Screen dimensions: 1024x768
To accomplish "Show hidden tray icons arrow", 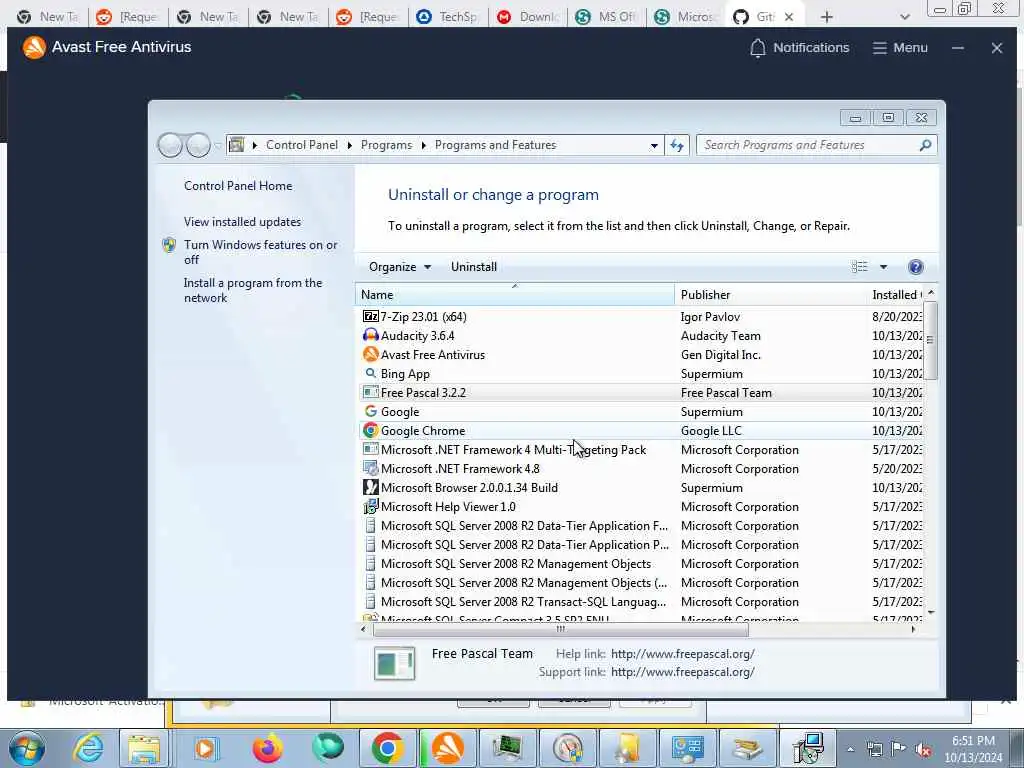I will pos(850,750).
